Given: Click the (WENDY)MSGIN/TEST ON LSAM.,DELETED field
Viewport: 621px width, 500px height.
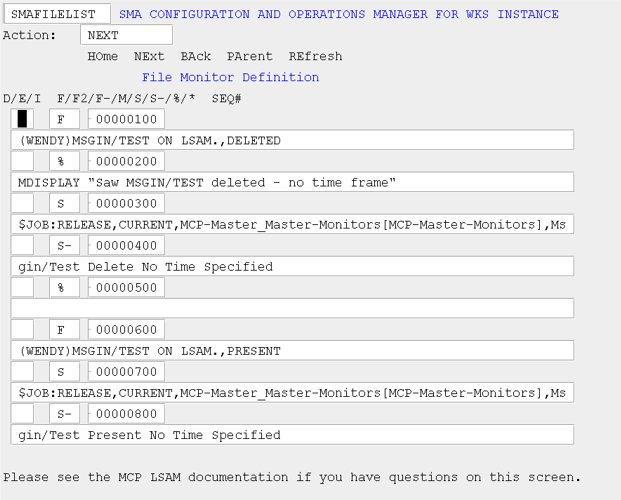Looking at the screenshot, I should (292, 140).
